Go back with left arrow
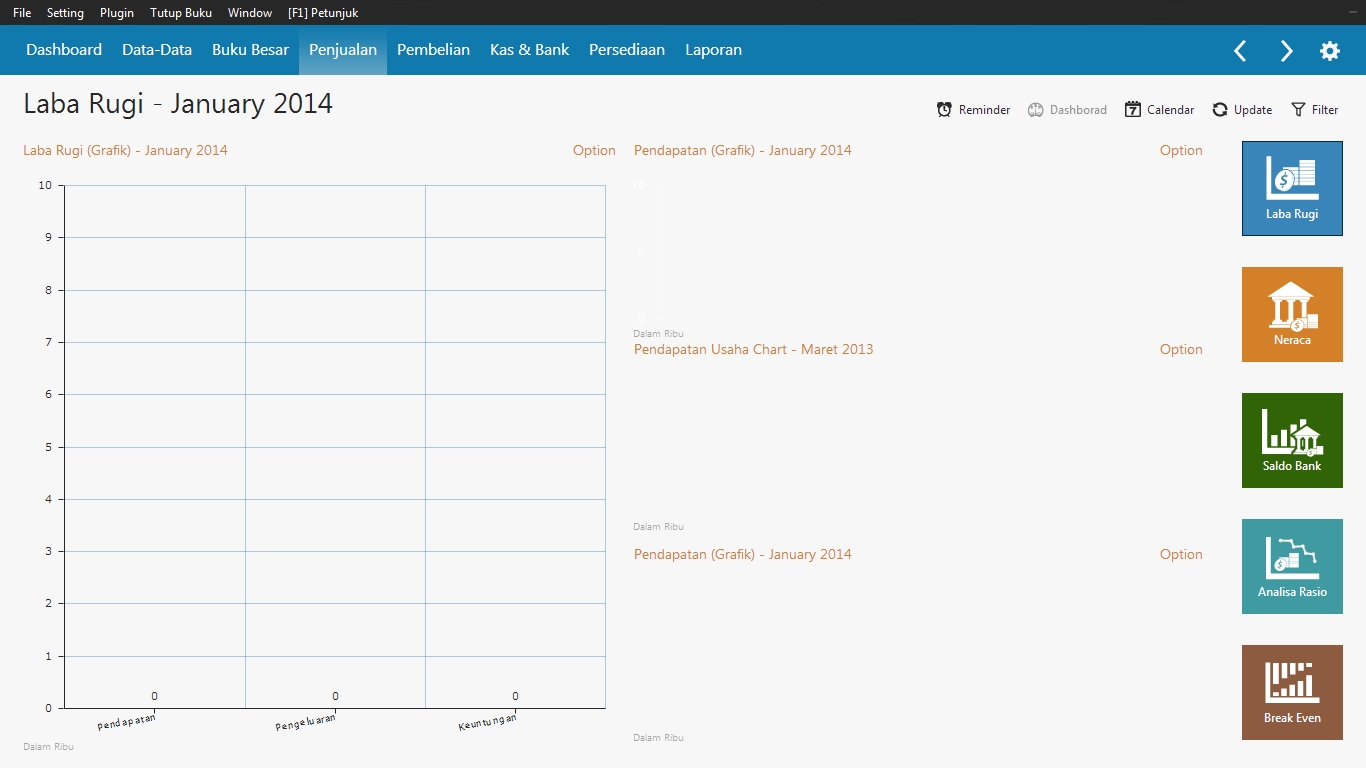The height and width of the screenshot is (768, 1366). [1240, 51]
